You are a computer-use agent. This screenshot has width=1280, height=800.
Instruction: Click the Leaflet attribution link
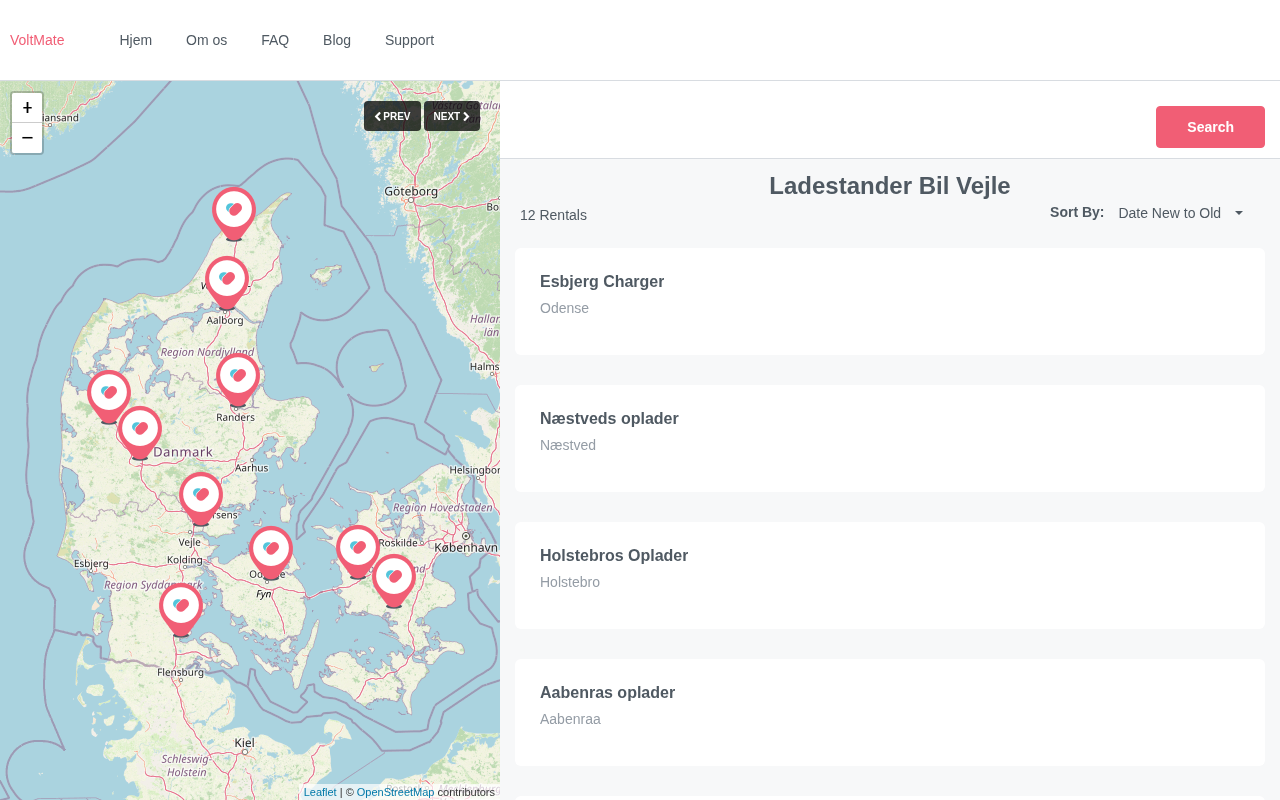[320, 792]
